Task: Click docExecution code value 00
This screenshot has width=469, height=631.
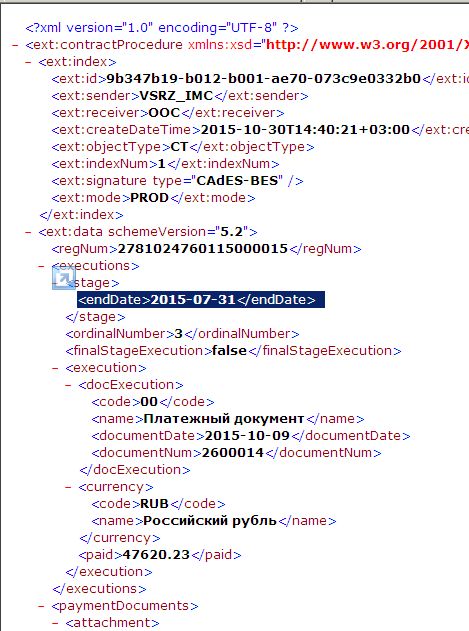Action: tap(149, 402)
